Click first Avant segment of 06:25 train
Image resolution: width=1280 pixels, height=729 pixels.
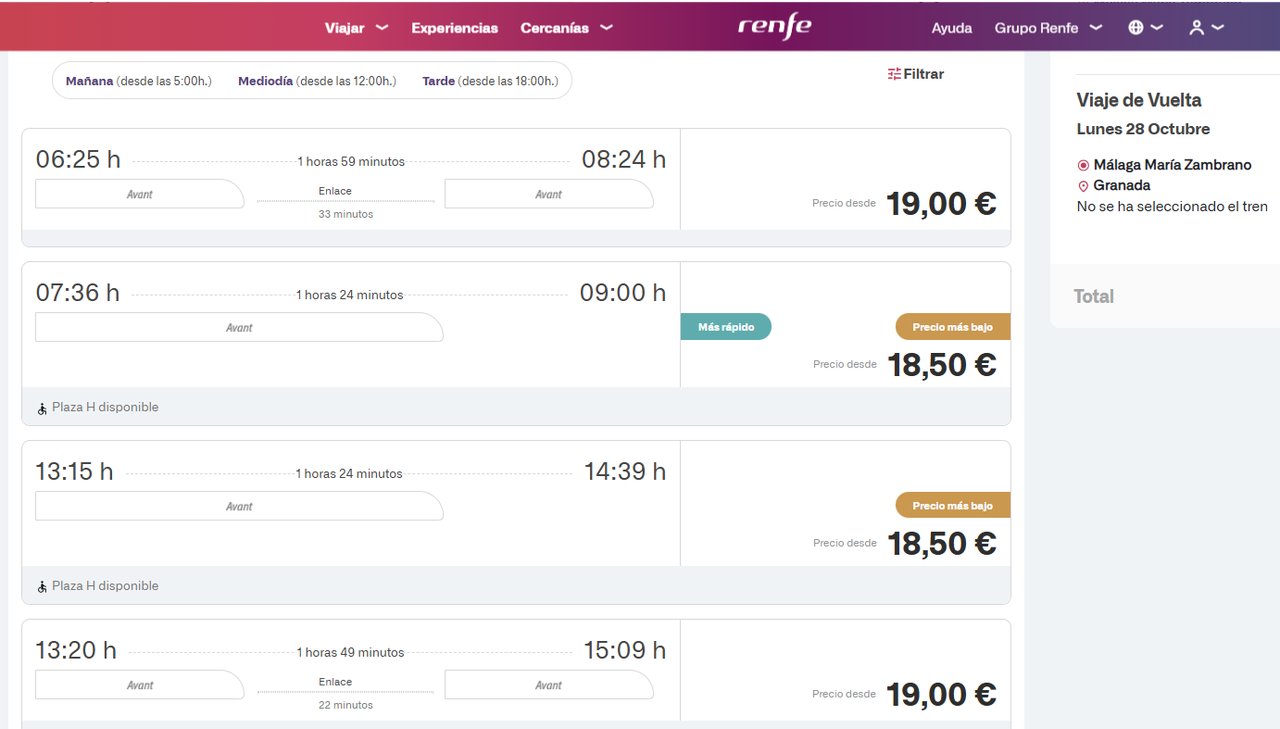point(140,194)
